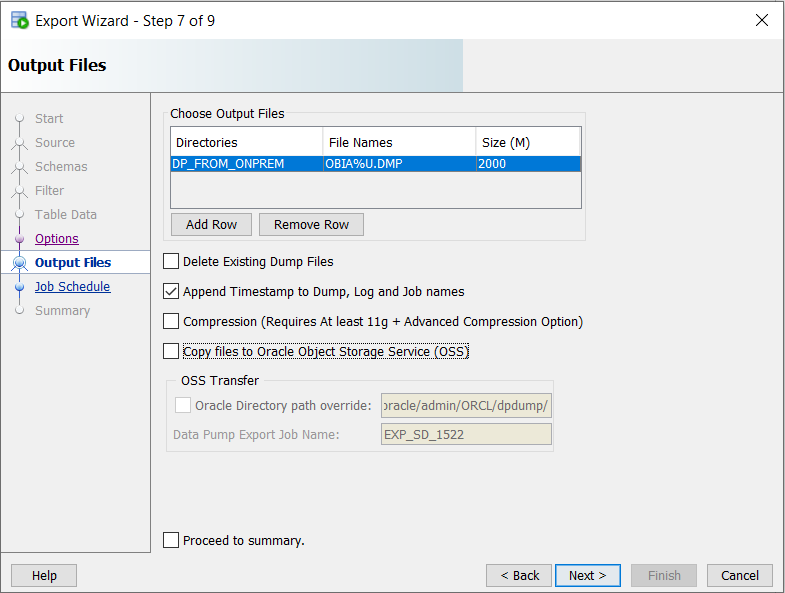This screenshot has width=785, height=593.
Task: Click the Source step in sidebar
Action: [x=55, y=143]
